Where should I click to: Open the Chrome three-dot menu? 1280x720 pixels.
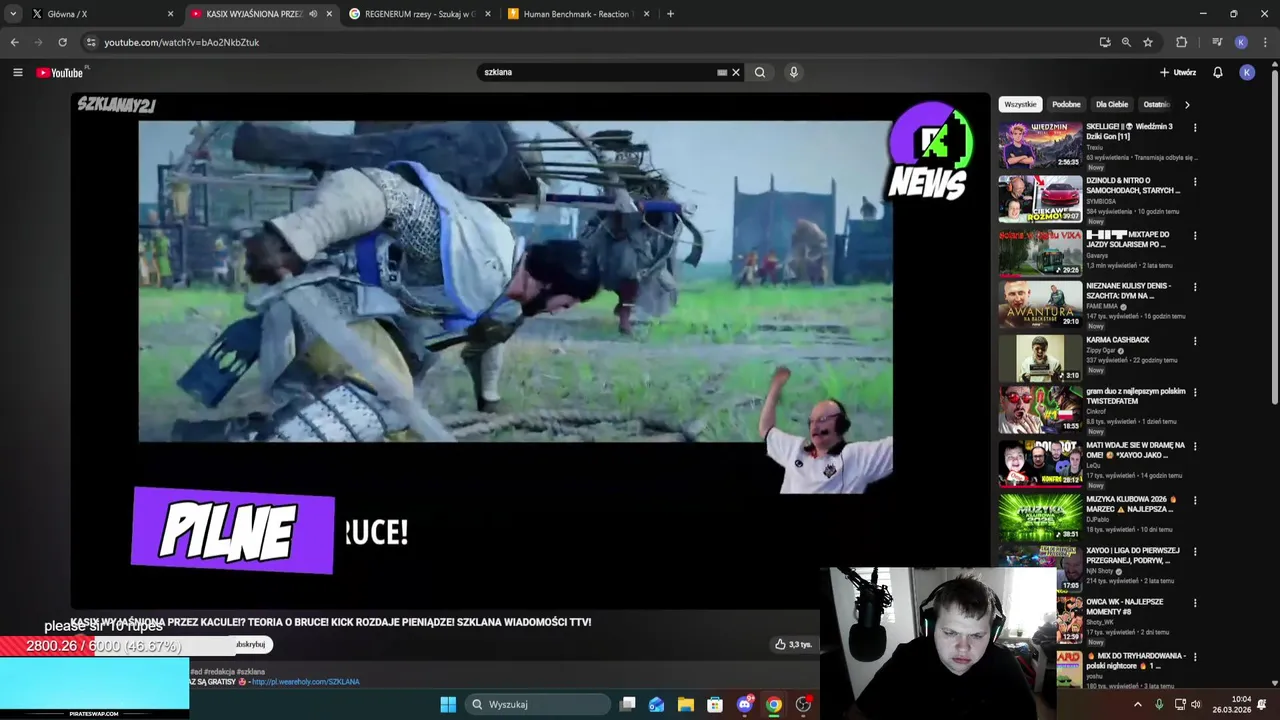pos(1265,42)
